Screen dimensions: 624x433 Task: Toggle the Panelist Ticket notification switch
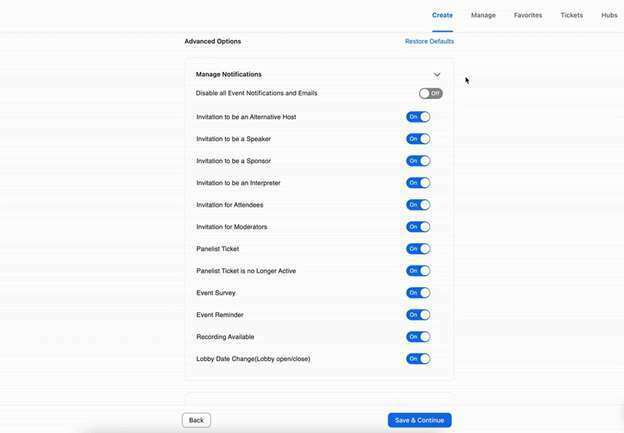coord(418,249)
